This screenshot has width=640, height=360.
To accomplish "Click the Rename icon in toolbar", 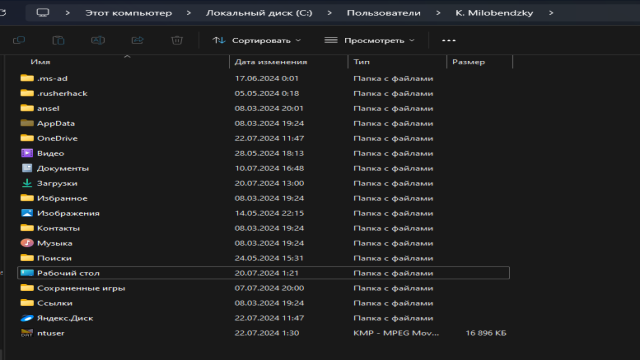I will (98, 40).
